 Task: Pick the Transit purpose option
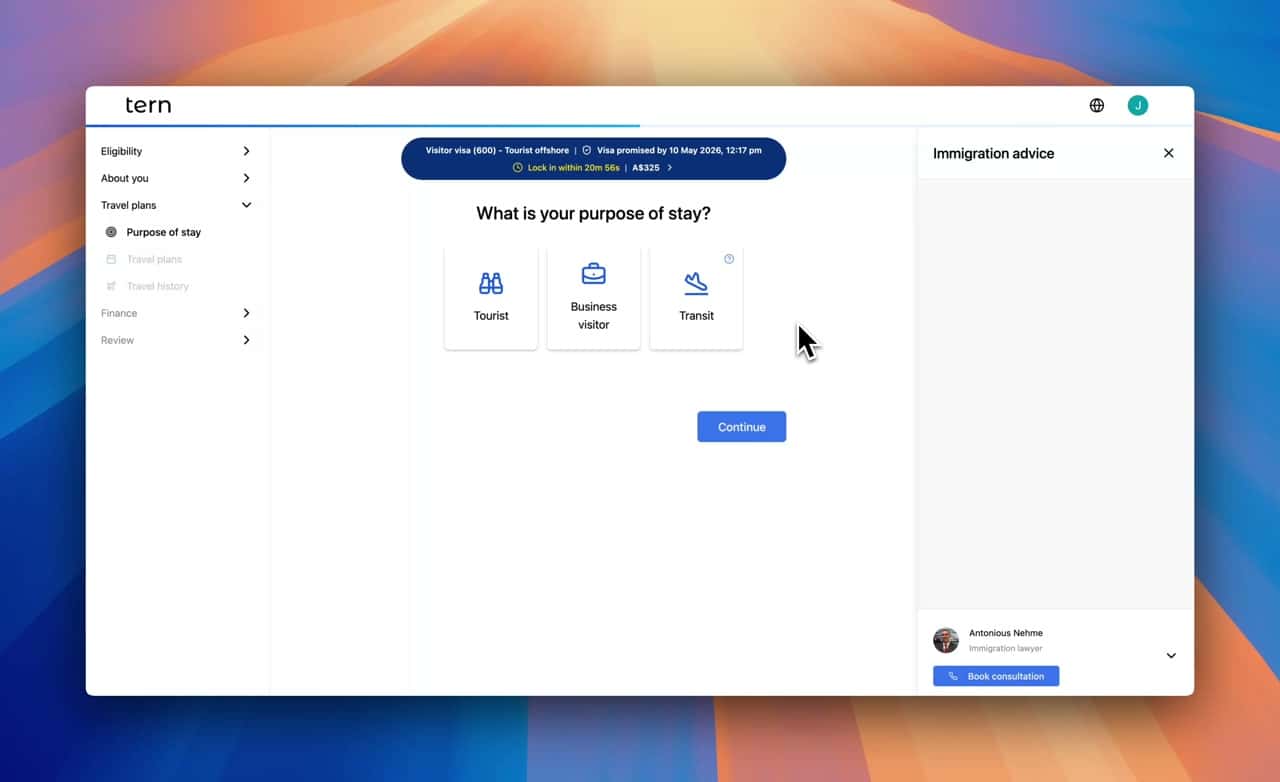tap(696, 300)
